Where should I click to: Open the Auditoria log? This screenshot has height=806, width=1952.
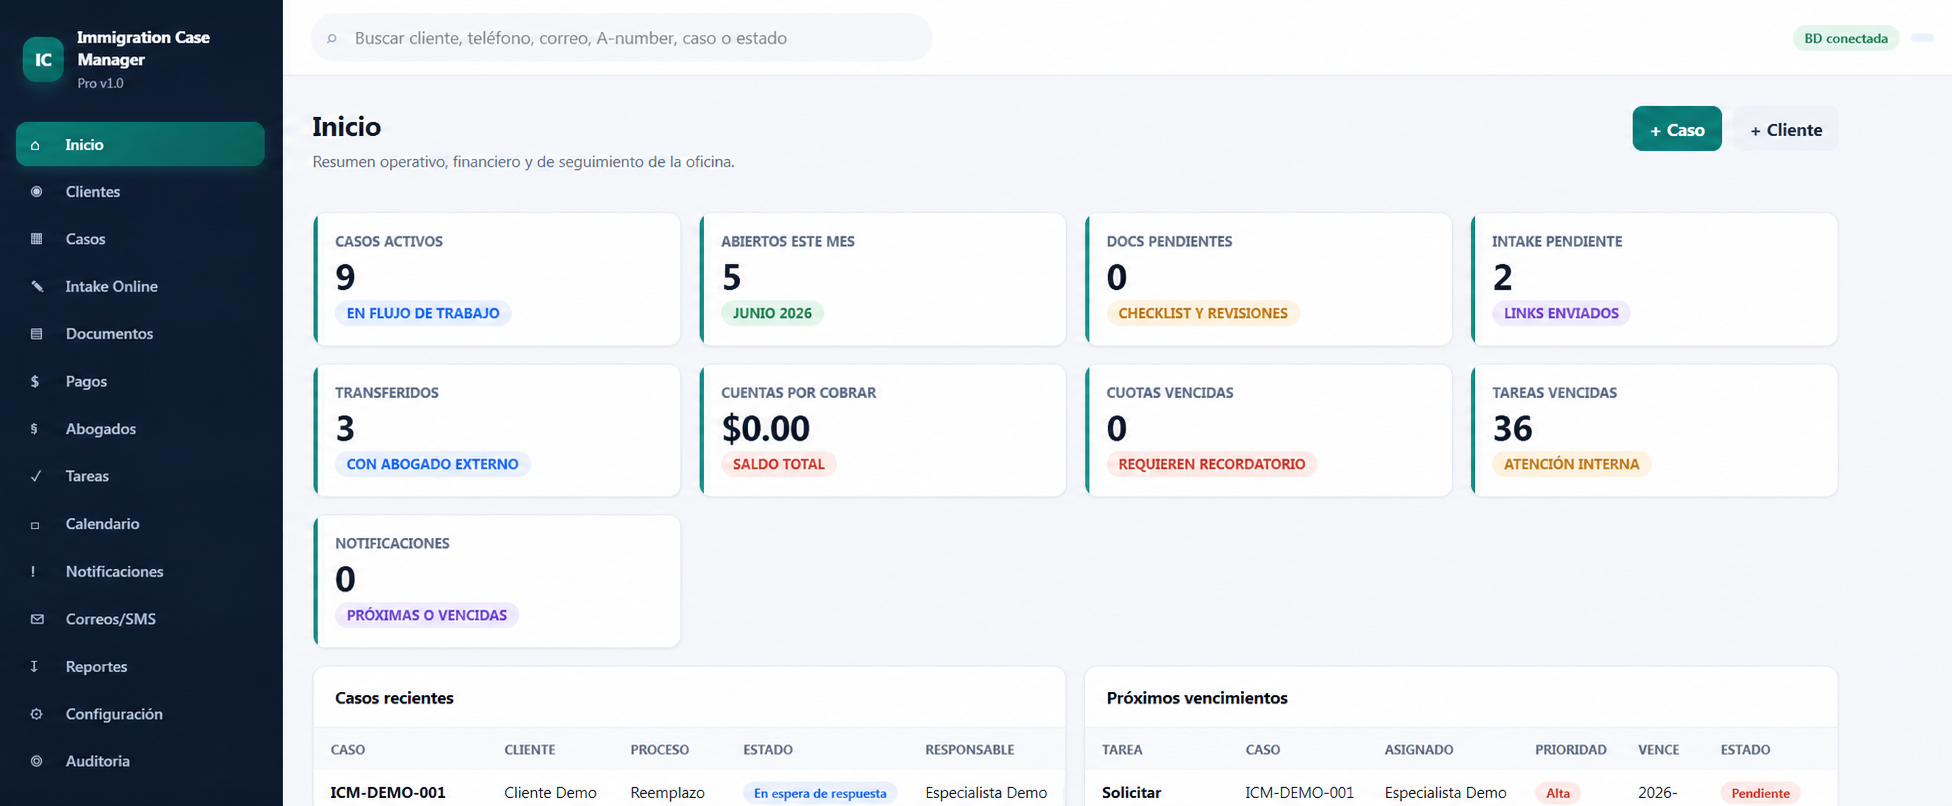click(x=140, y=761)
